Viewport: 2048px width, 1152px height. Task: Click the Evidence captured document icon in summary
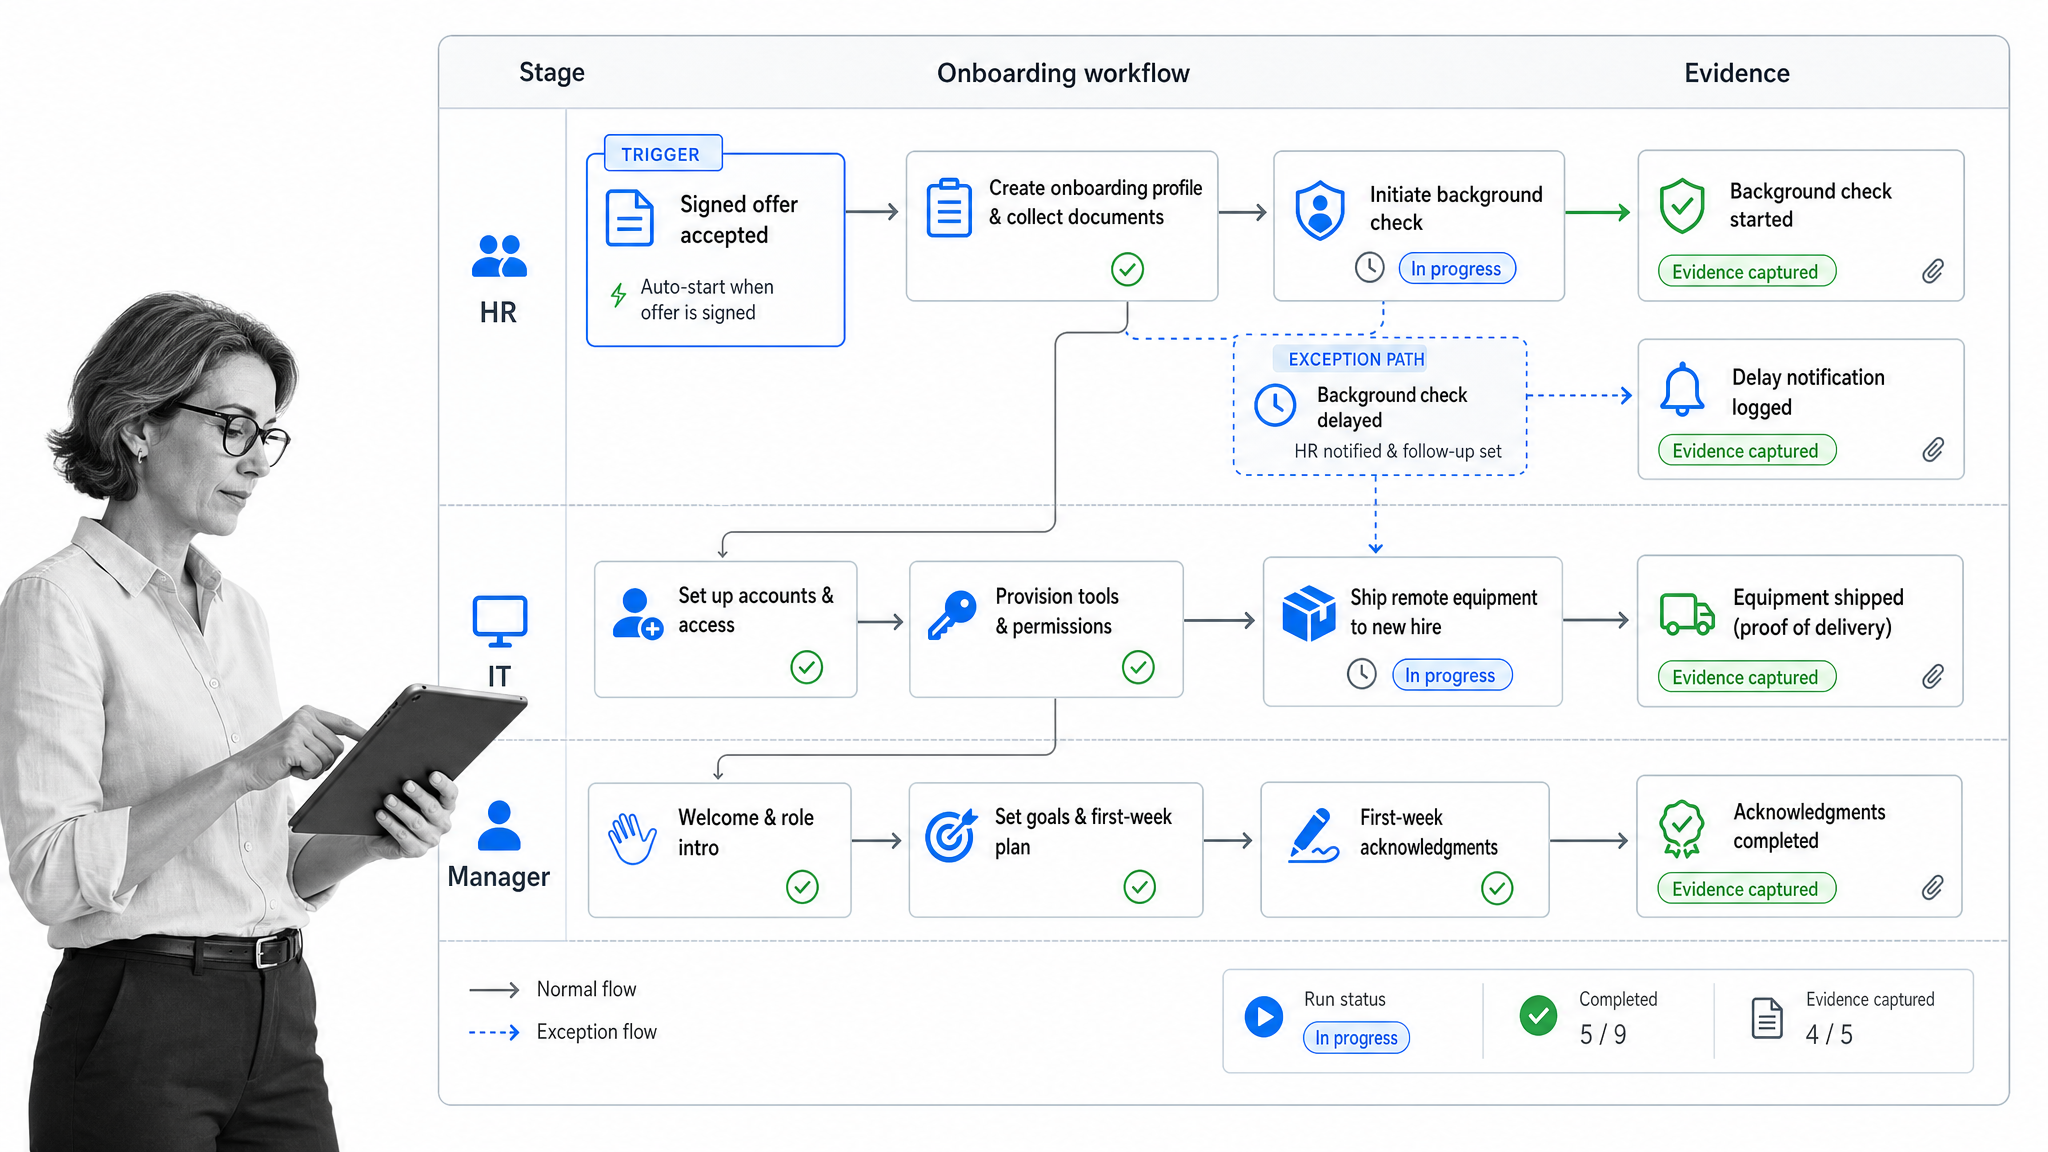(x=1767, y=1018)
